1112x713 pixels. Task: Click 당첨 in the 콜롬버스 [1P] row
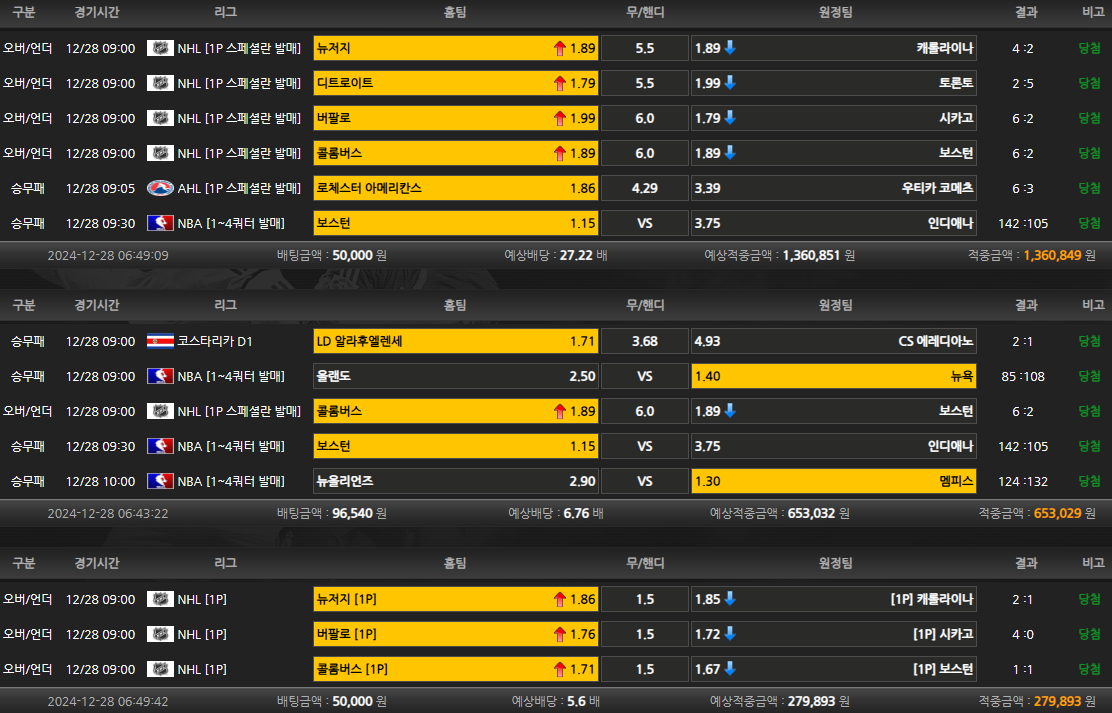click(1089, 669)
